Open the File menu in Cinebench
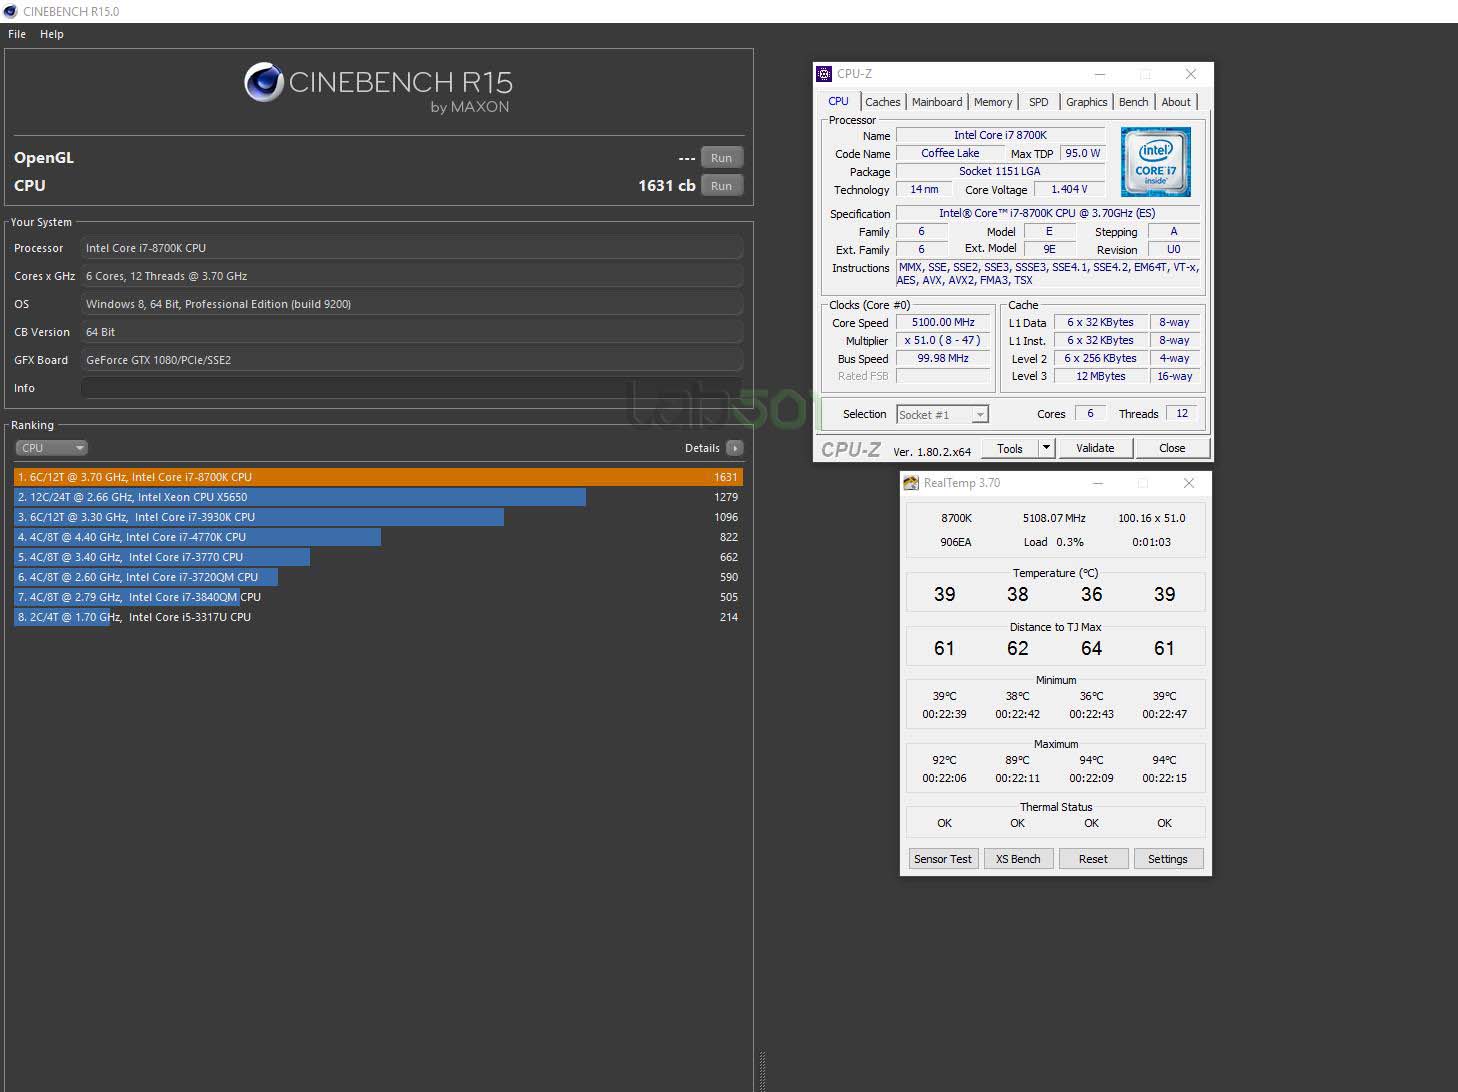The height and width of the screenshot is (1092, 1458). 17,34
